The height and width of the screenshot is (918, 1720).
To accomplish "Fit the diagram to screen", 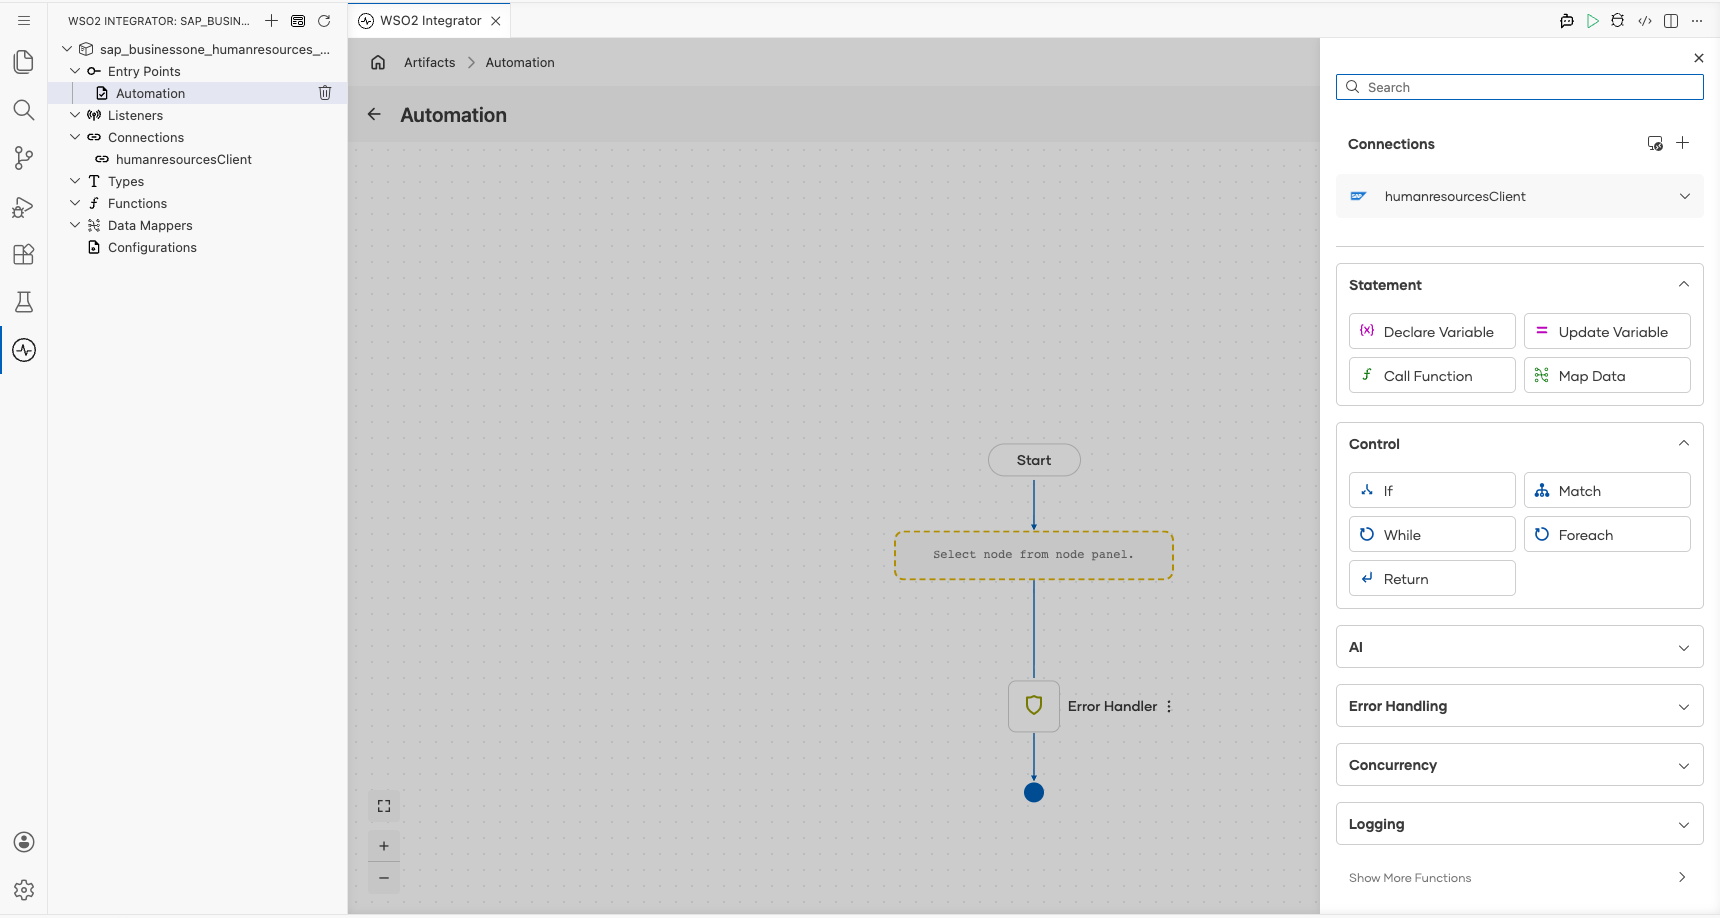I will (384, 806).
